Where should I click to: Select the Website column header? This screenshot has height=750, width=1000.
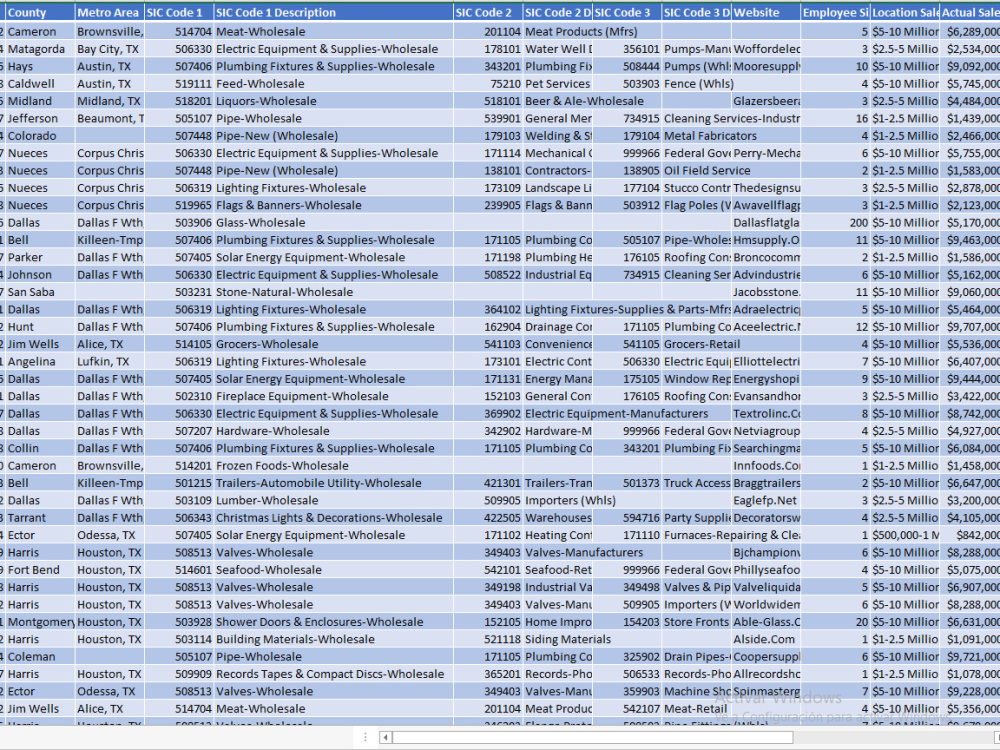766,13
